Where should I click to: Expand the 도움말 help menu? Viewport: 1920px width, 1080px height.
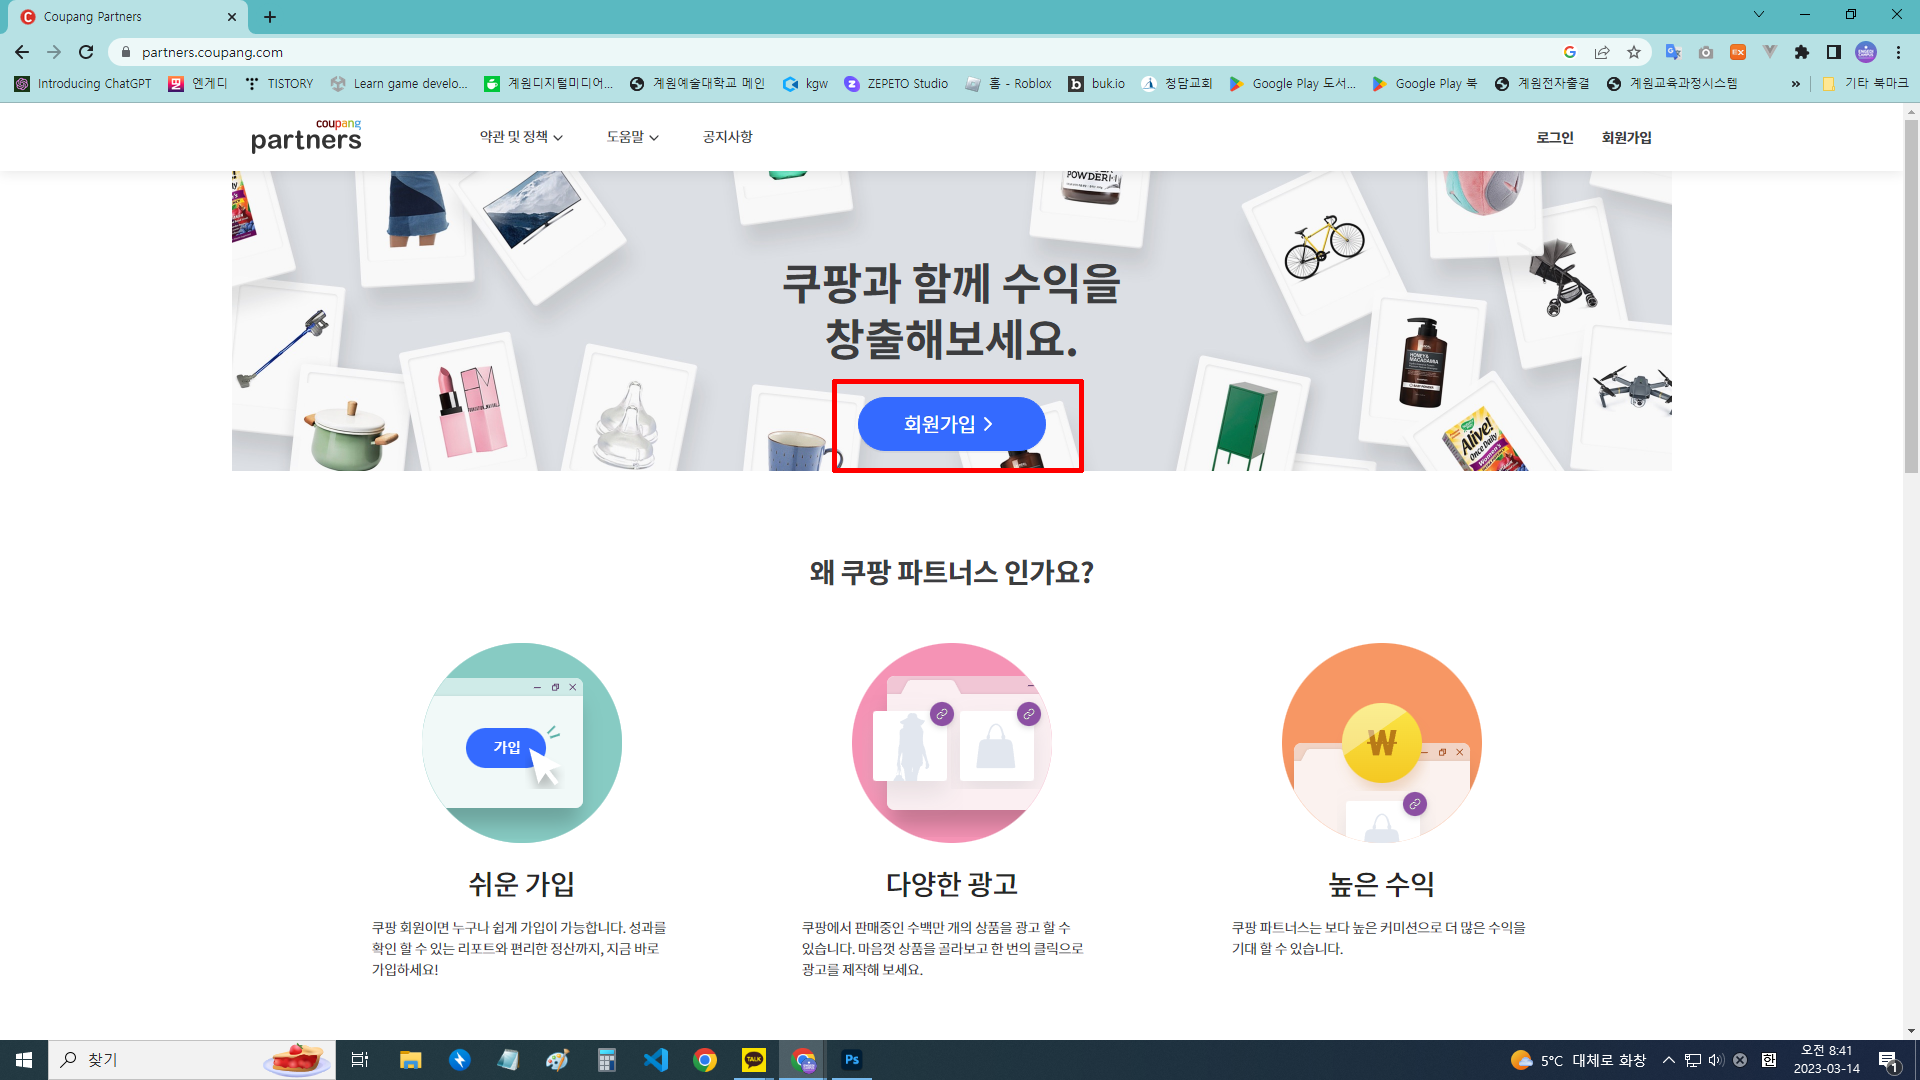632,137
